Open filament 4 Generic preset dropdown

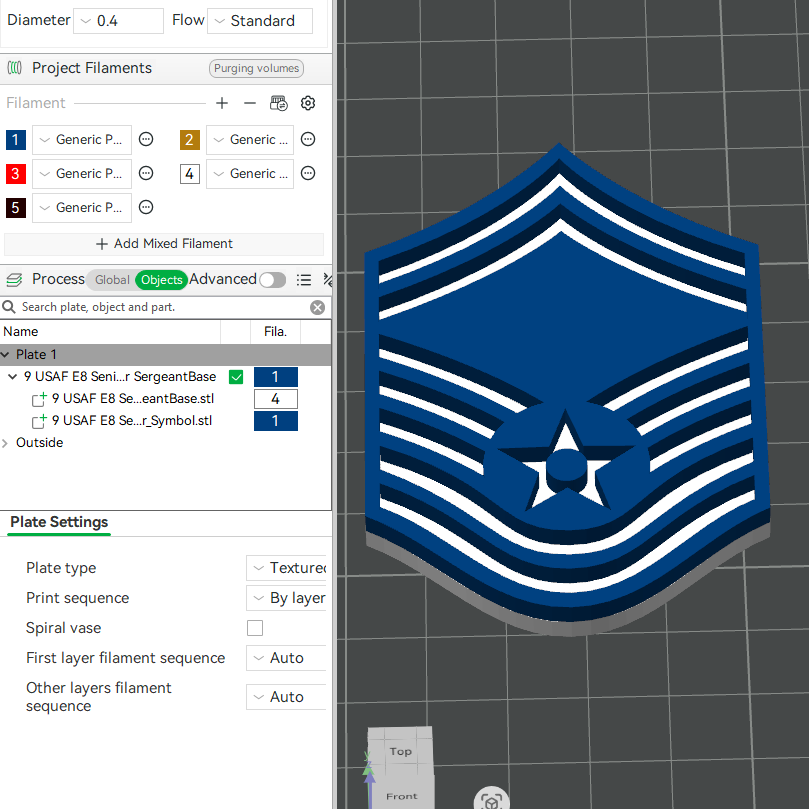coord(250,173)
